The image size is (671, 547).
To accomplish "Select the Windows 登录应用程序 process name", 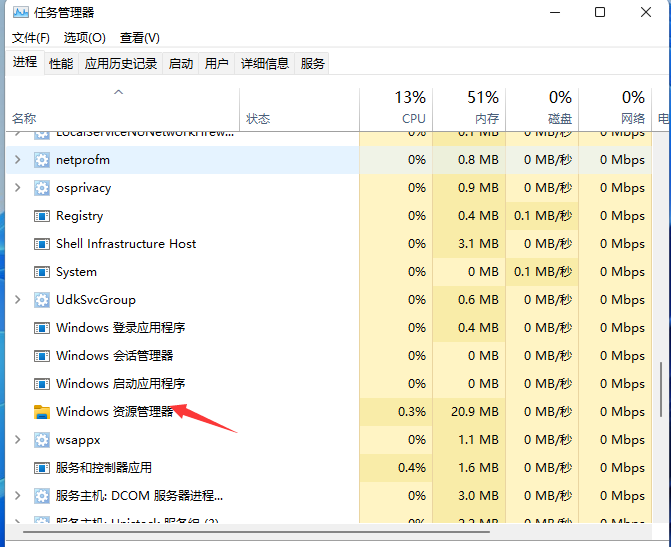I will click(x=120, y=328).
